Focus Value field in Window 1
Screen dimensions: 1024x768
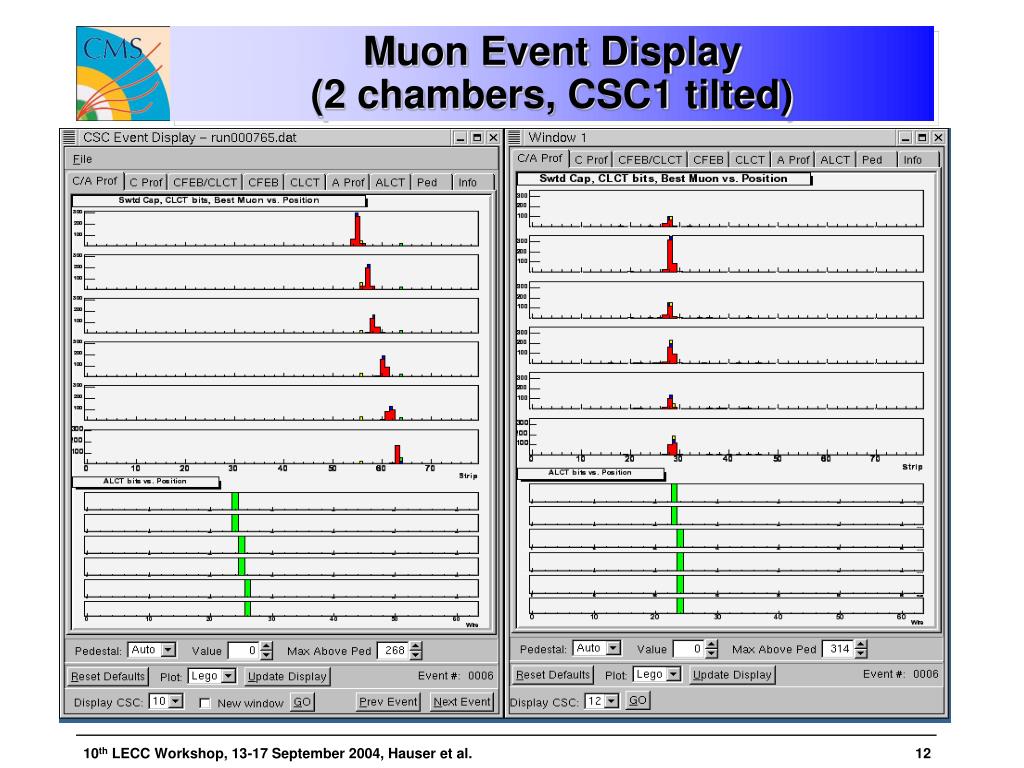[x=689, y=648]
